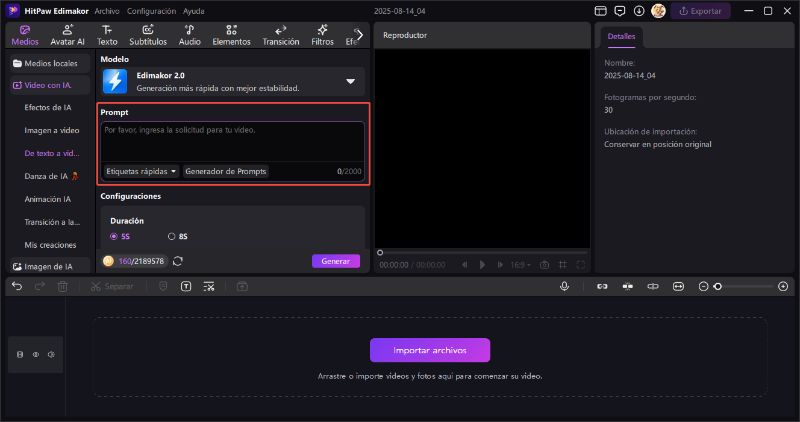Step to next frame in player

(500, 265)
